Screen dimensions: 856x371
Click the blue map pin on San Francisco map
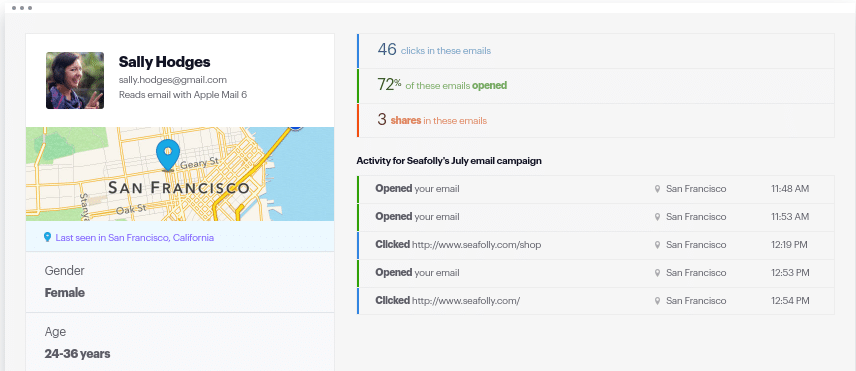pos(167,155)
